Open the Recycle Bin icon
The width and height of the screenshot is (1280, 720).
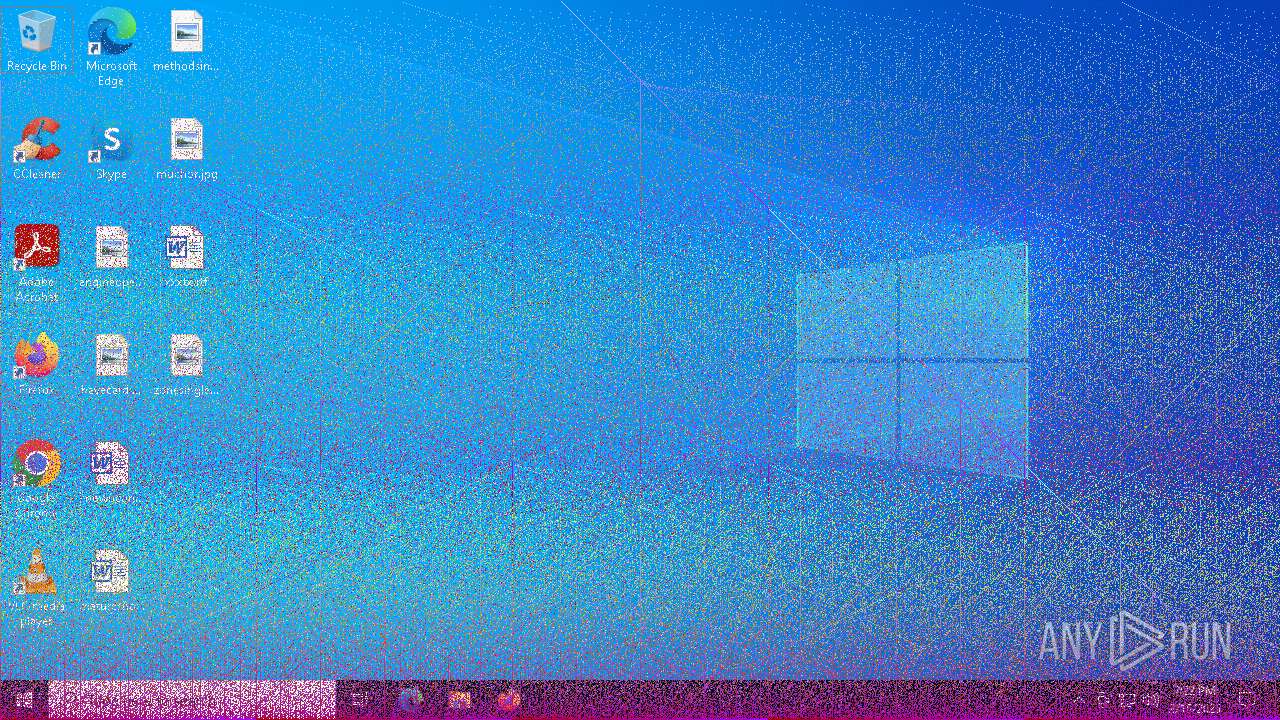coord(37,41)
